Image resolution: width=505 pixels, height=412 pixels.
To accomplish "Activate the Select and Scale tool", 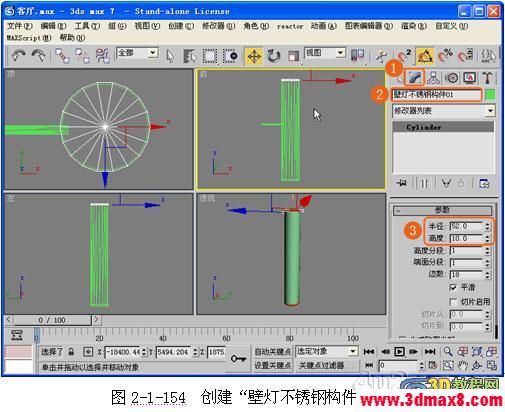I will [x=293, y=56].
